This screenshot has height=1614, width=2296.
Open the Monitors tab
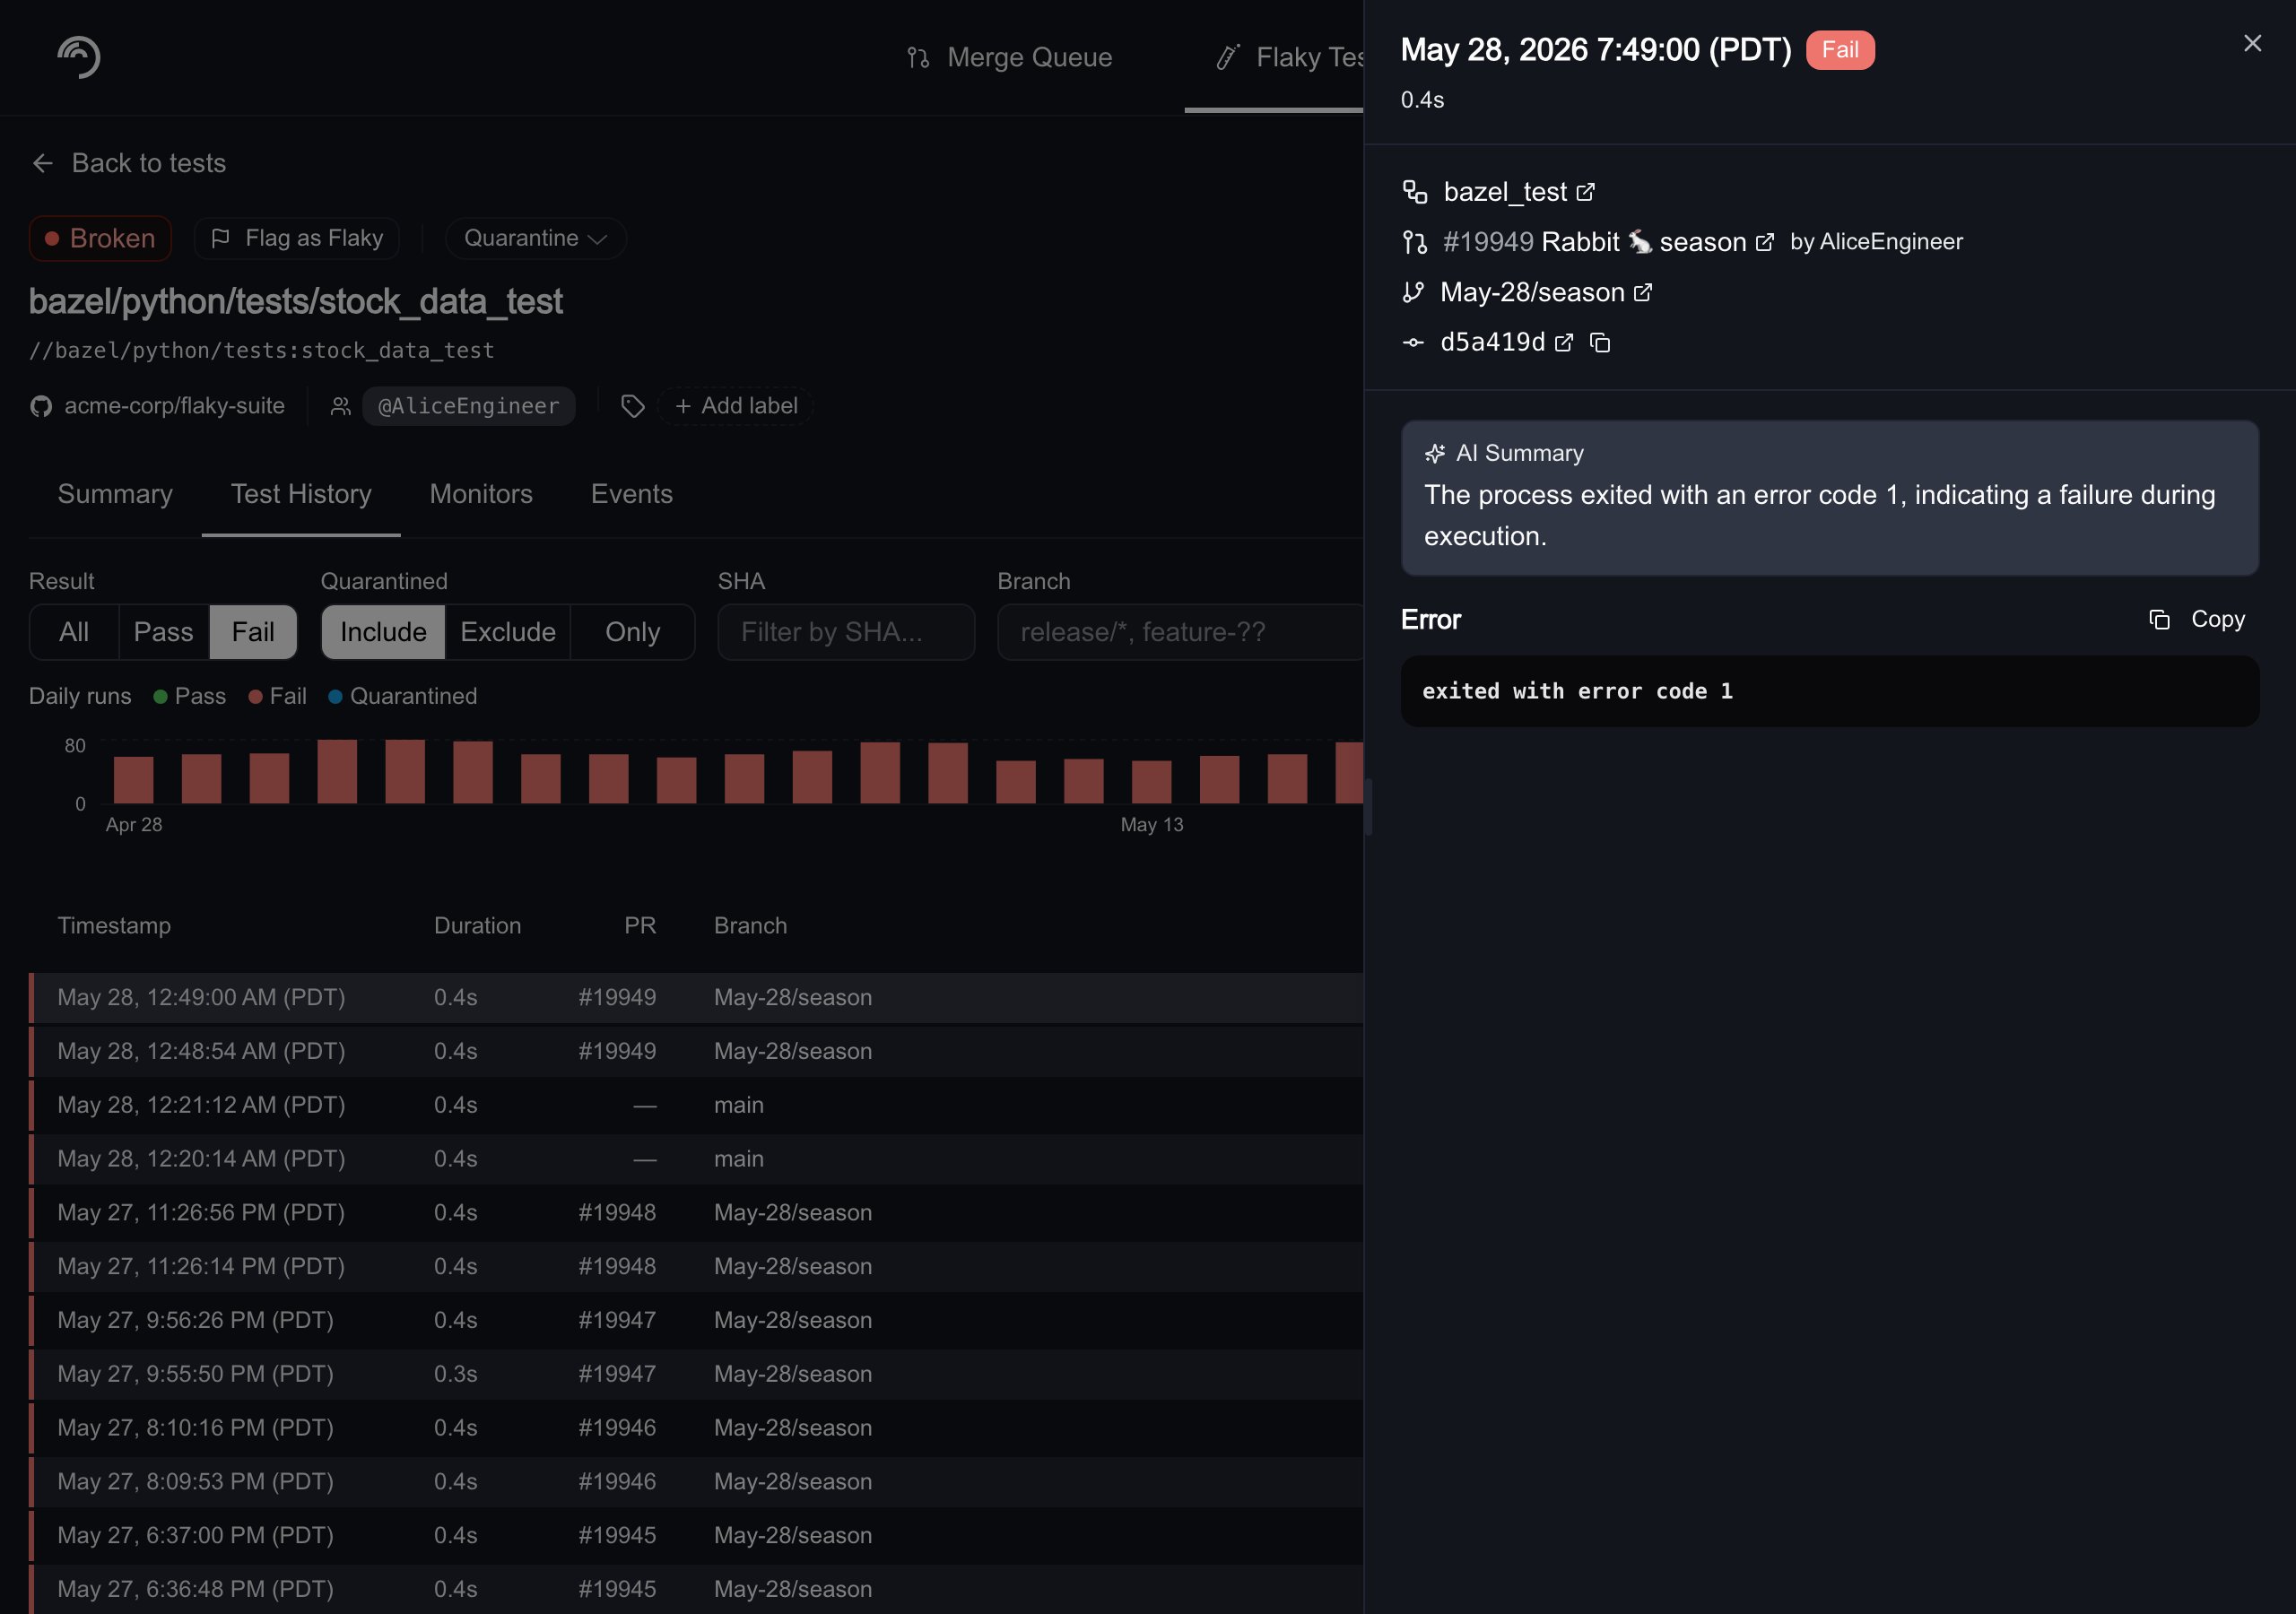point(481,494)
